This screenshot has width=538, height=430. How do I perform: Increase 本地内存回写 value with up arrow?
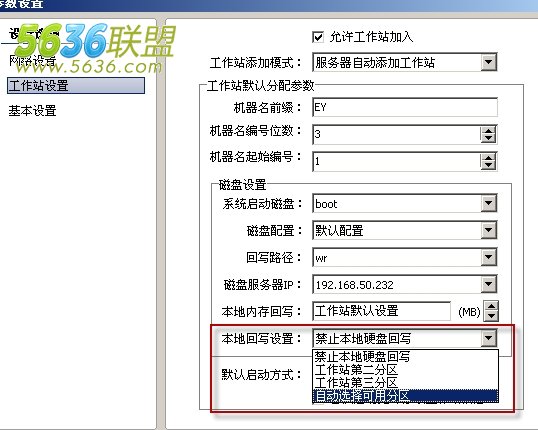491,306
